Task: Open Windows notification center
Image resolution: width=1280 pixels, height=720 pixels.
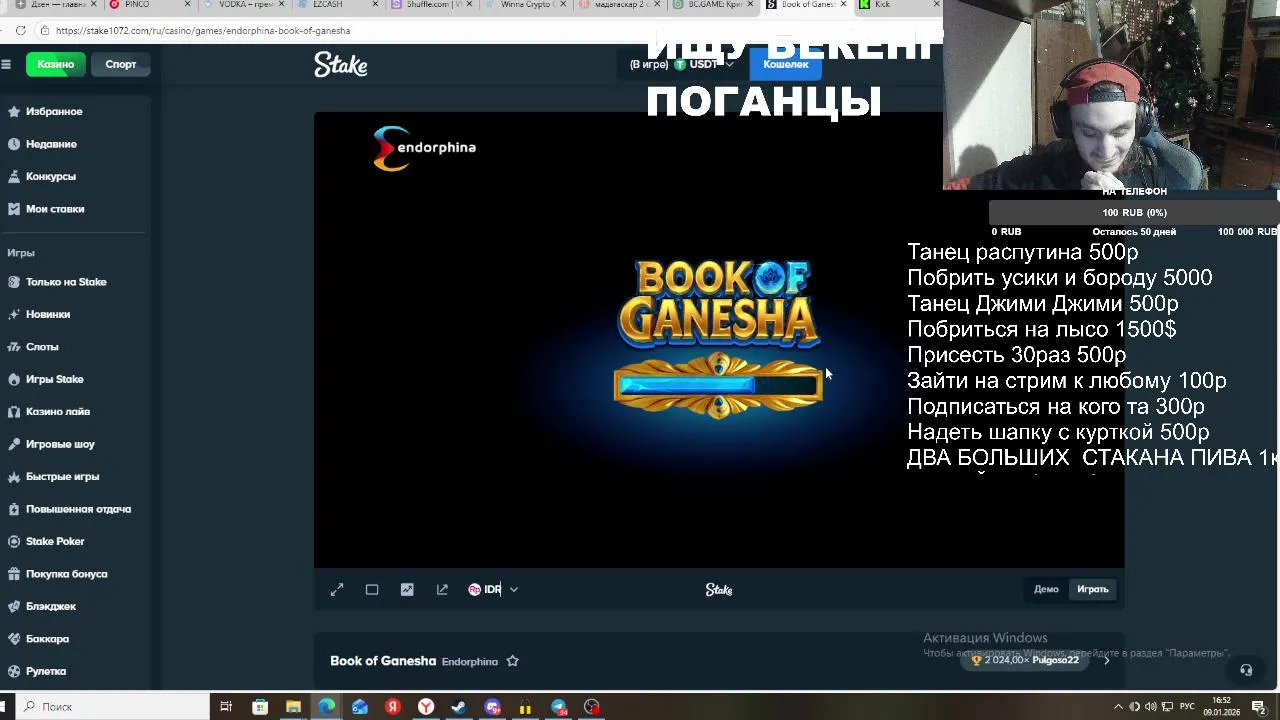Action: click(1259, 707)
